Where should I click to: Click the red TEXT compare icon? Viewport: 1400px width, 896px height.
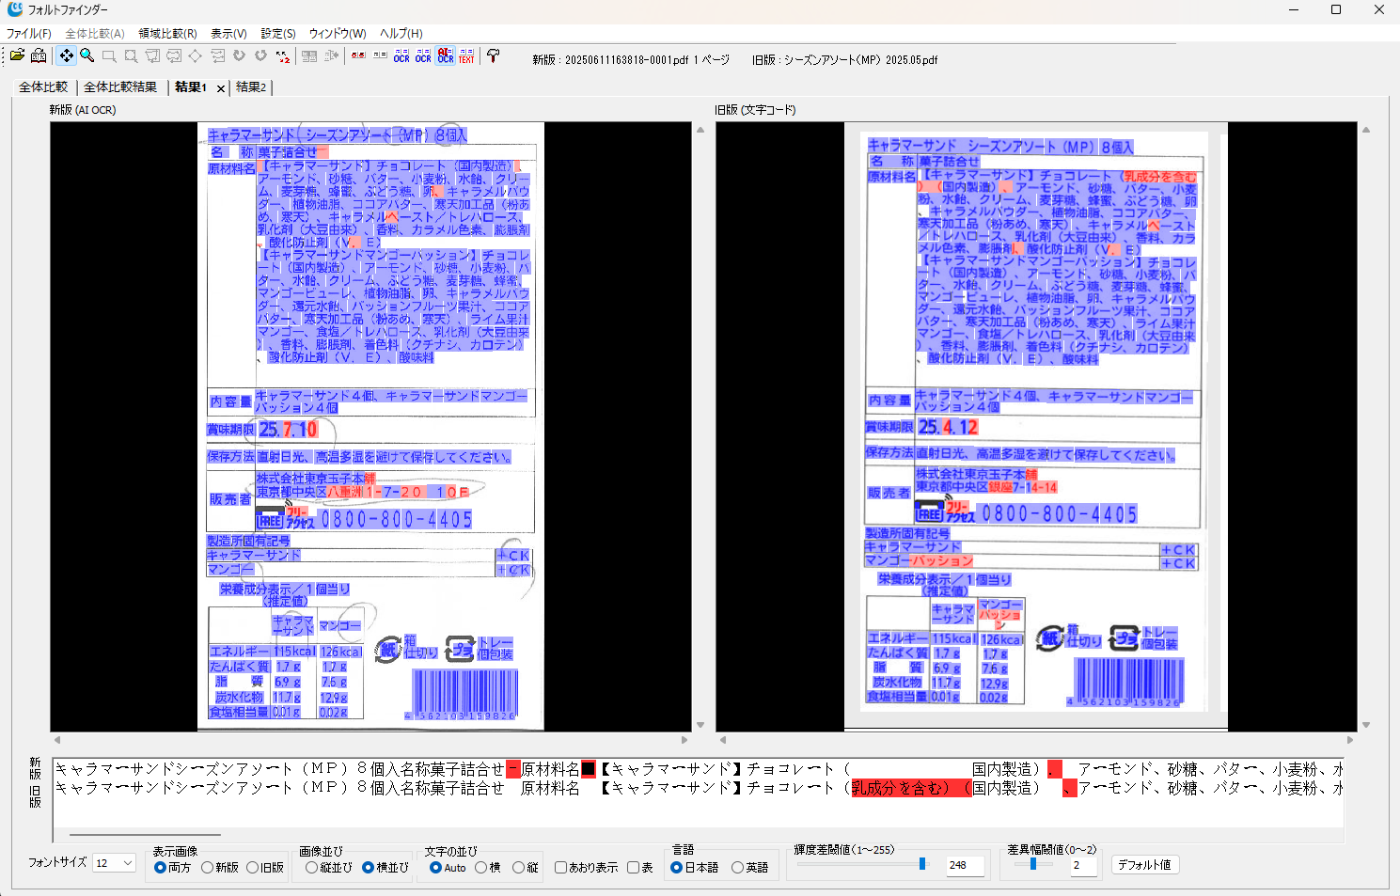point(467,56)
